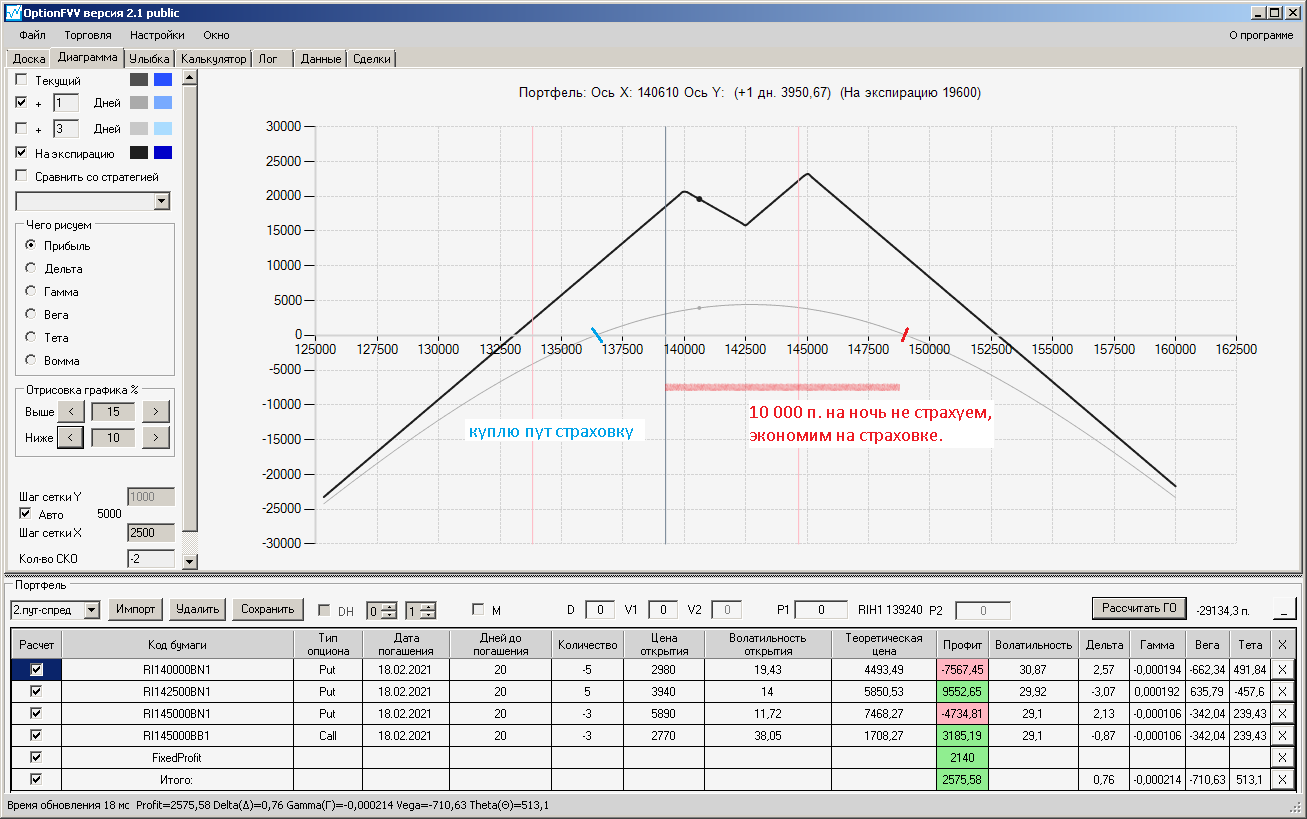Enable the Текущий curve checkbox
Image resolution: width=1307 pixels, height=819 pixels.
point(22,80)
